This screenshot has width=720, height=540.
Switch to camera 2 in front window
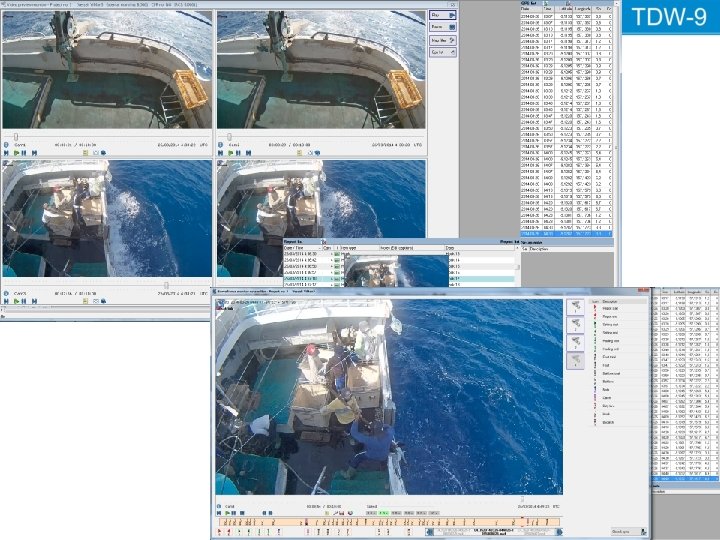click(575, 325)
